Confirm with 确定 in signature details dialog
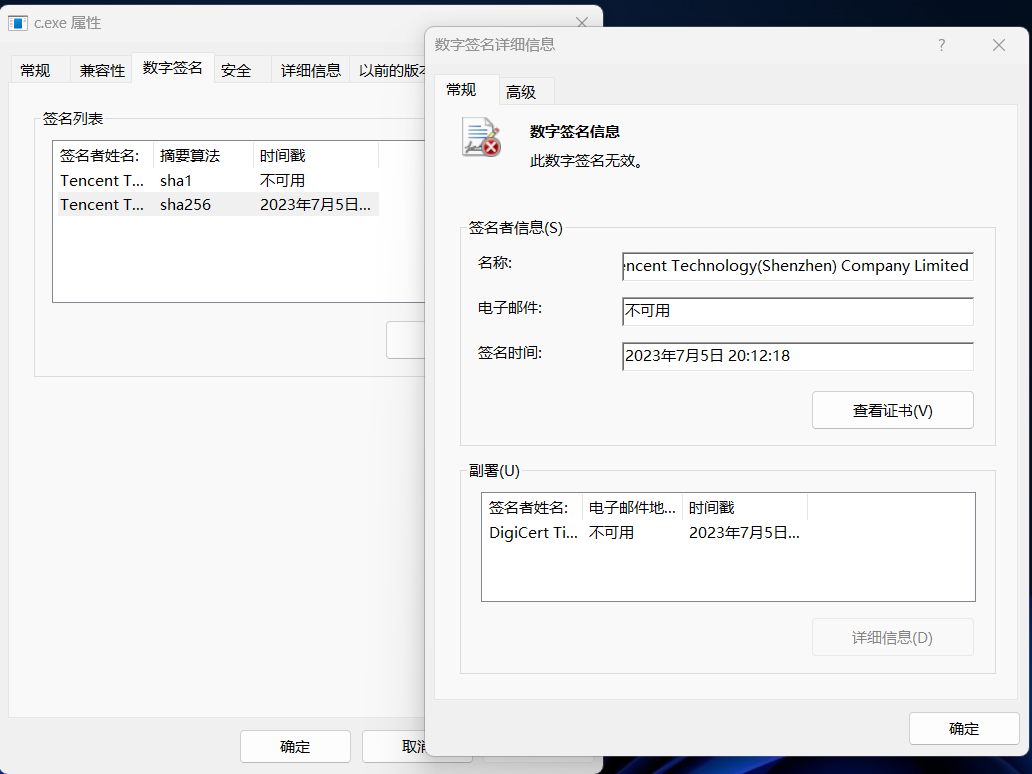The height and width of the screenshot is (774, 1032). click(x=964, y=729)
